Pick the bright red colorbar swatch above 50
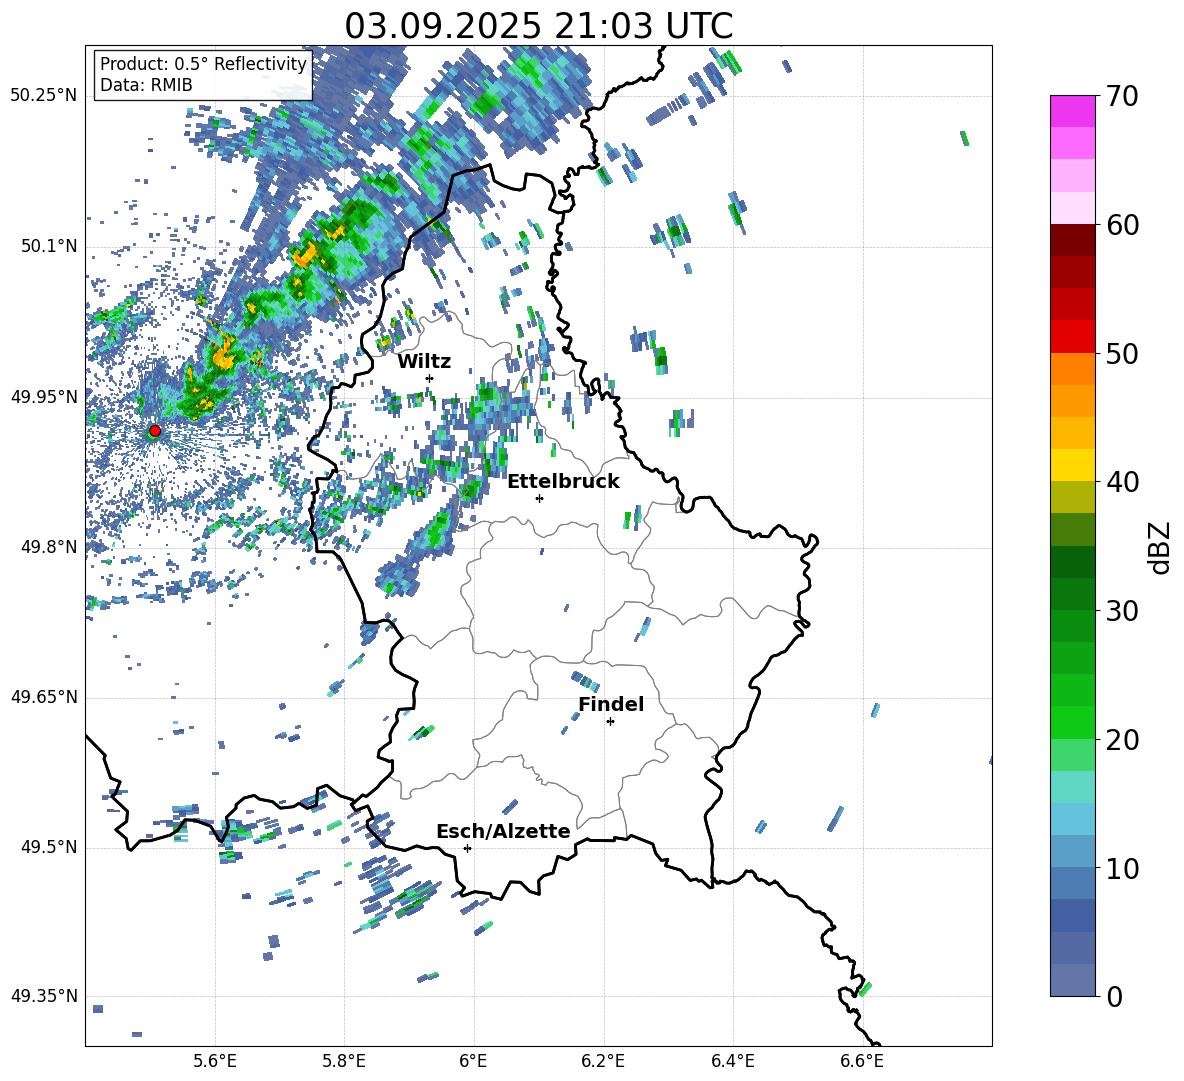This screenshot has height=1081, width=1184. pyautogui.click(x=1072, y=337)
